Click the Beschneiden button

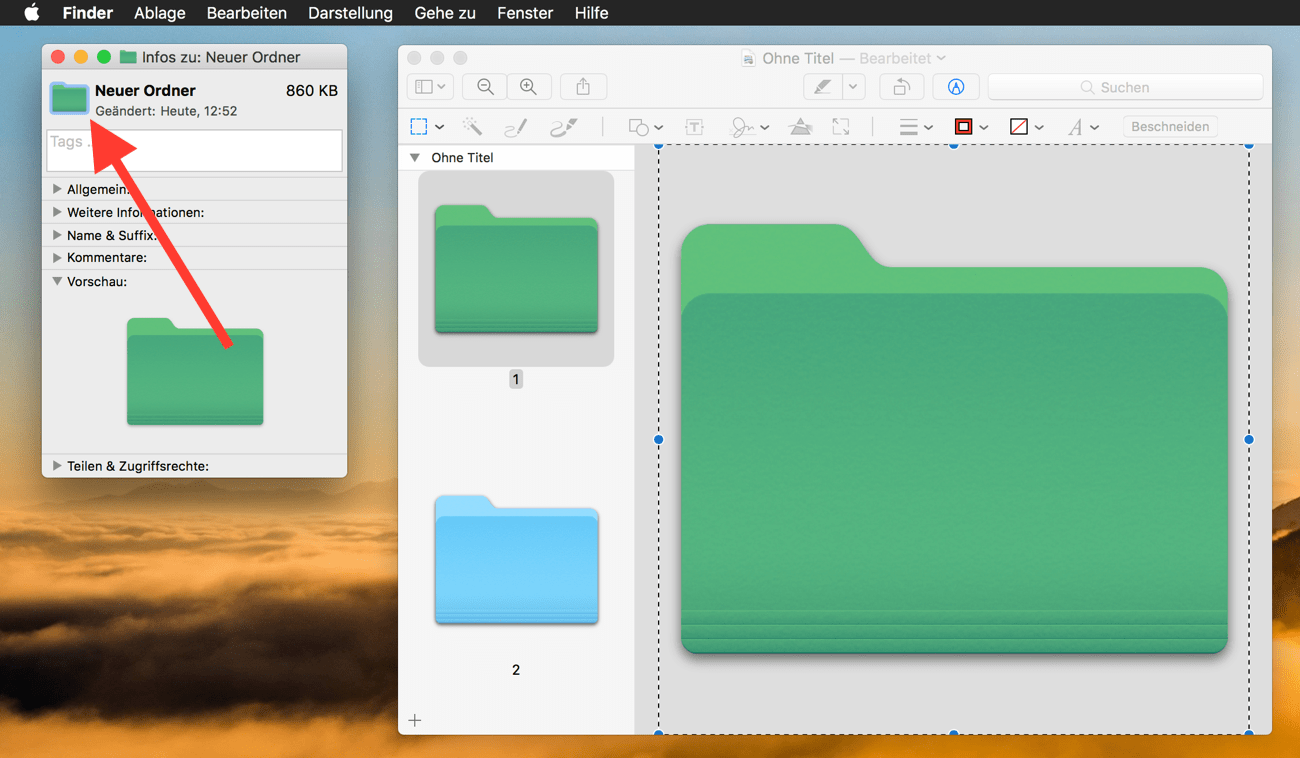(1170, 127)
